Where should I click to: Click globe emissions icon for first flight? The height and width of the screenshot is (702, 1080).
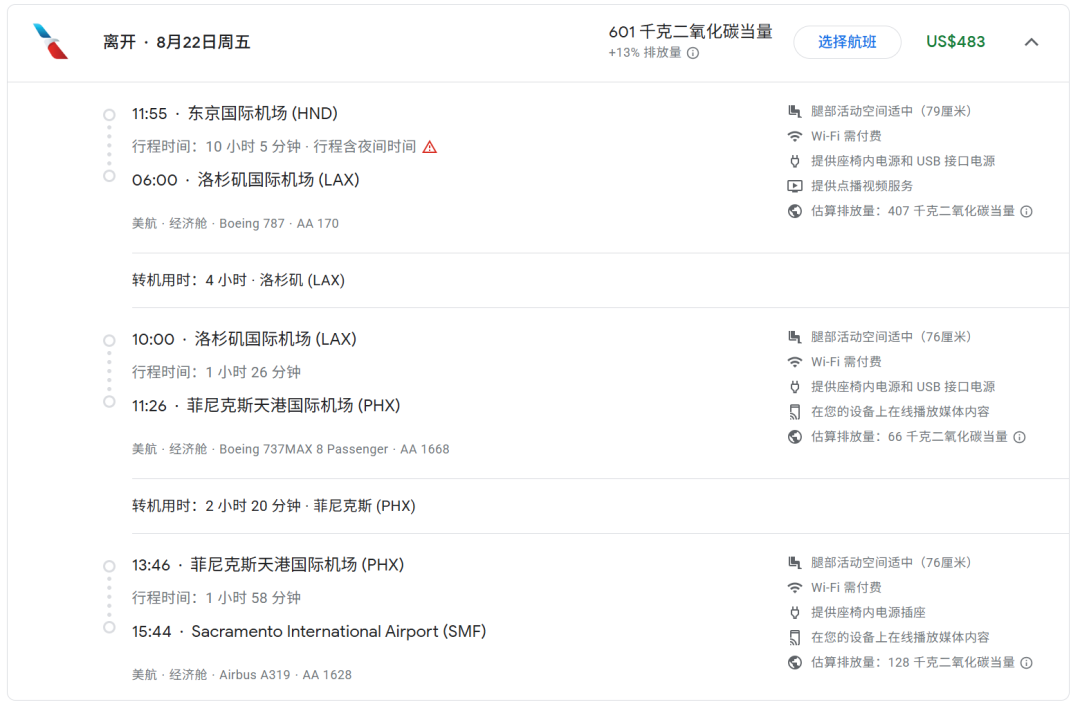point(795,211)
